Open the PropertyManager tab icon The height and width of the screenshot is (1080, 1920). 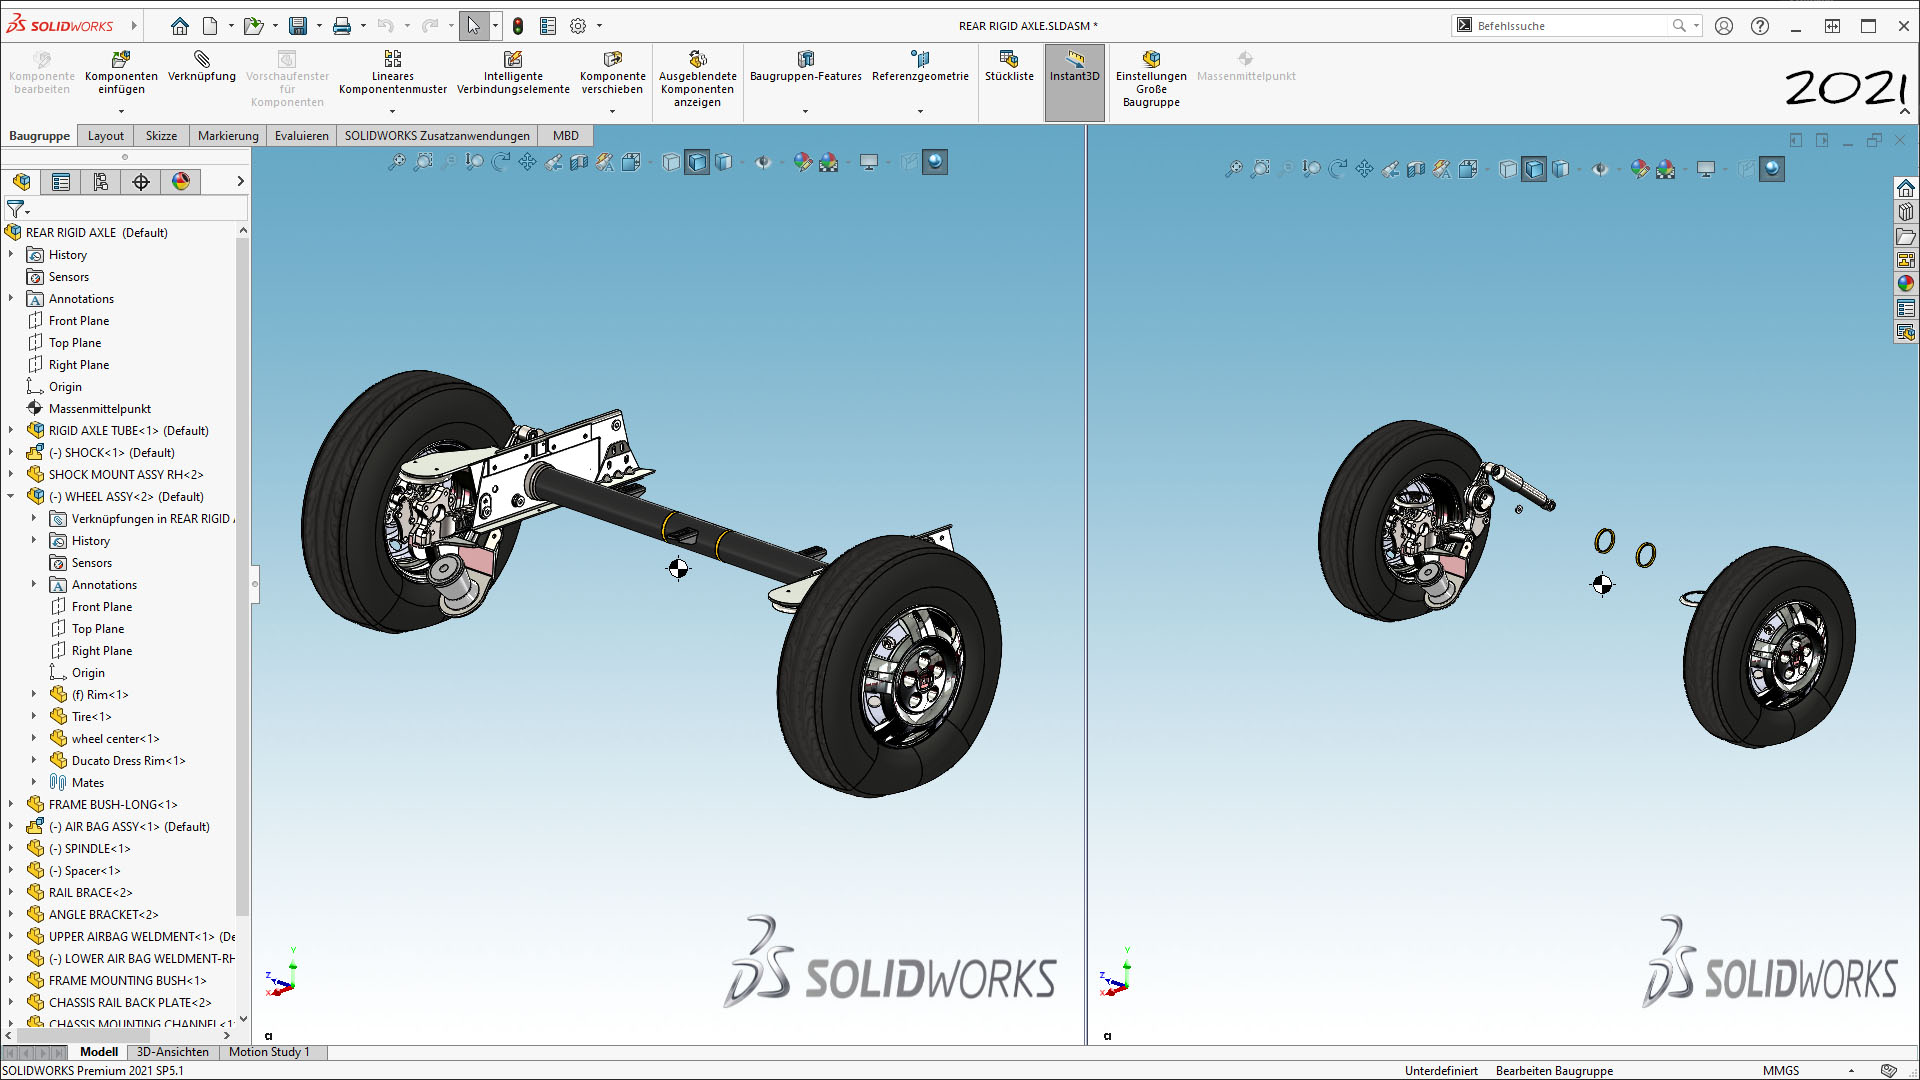(x=61, y=181)
